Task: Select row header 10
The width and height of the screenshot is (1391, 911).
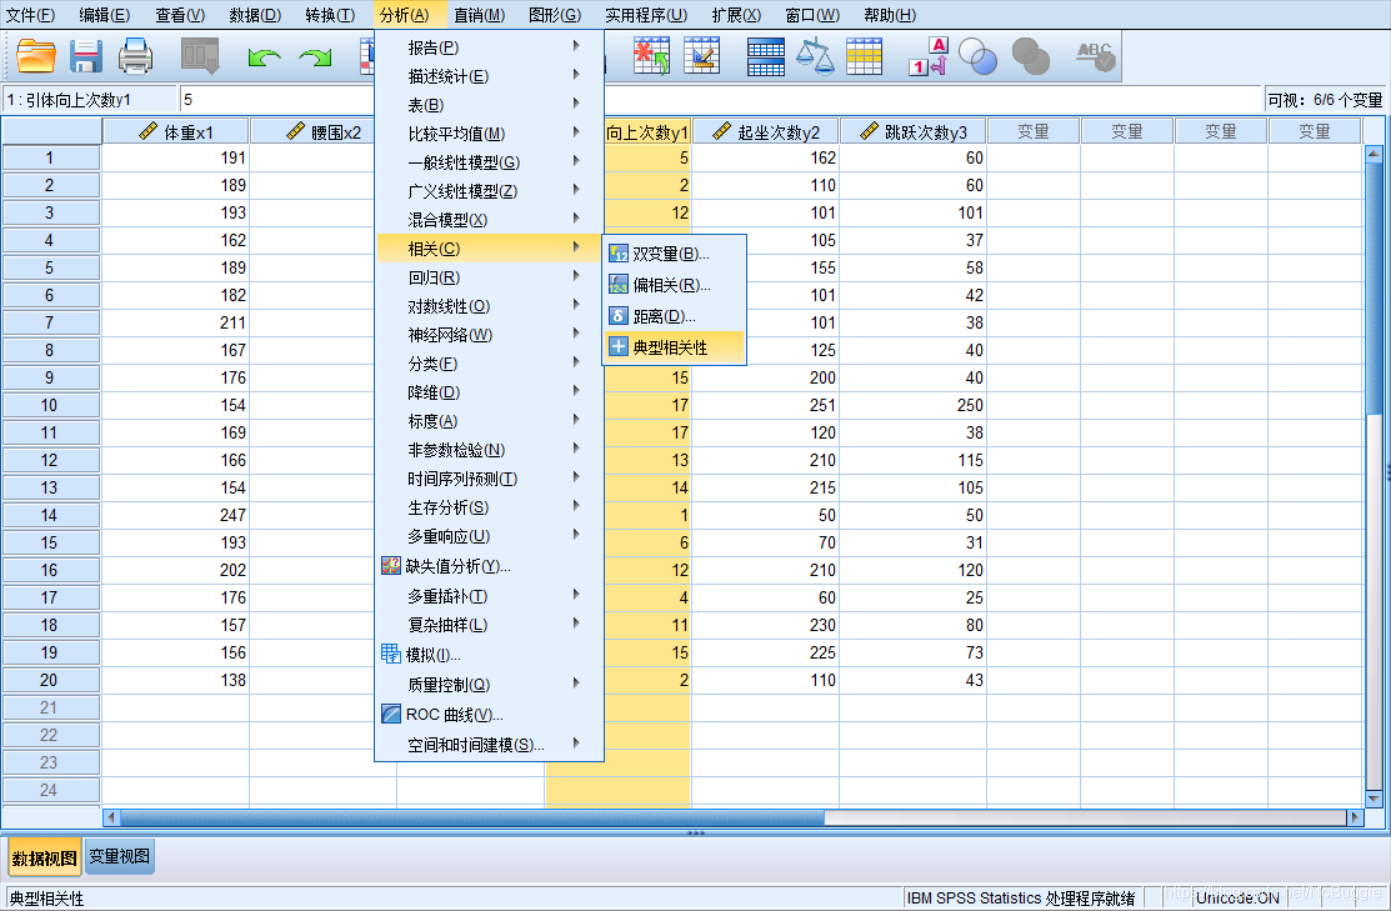Action: point(50,405)
